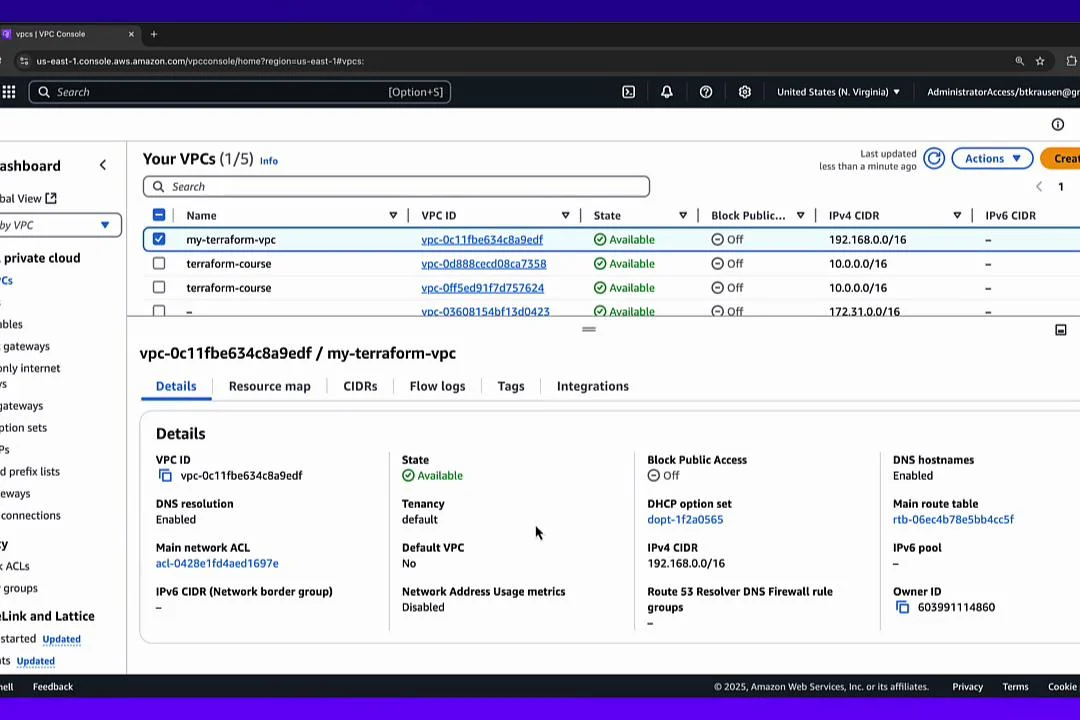The image size is (1080, 720).
Task: Open the notifications bell
Action: pos(667,92)
